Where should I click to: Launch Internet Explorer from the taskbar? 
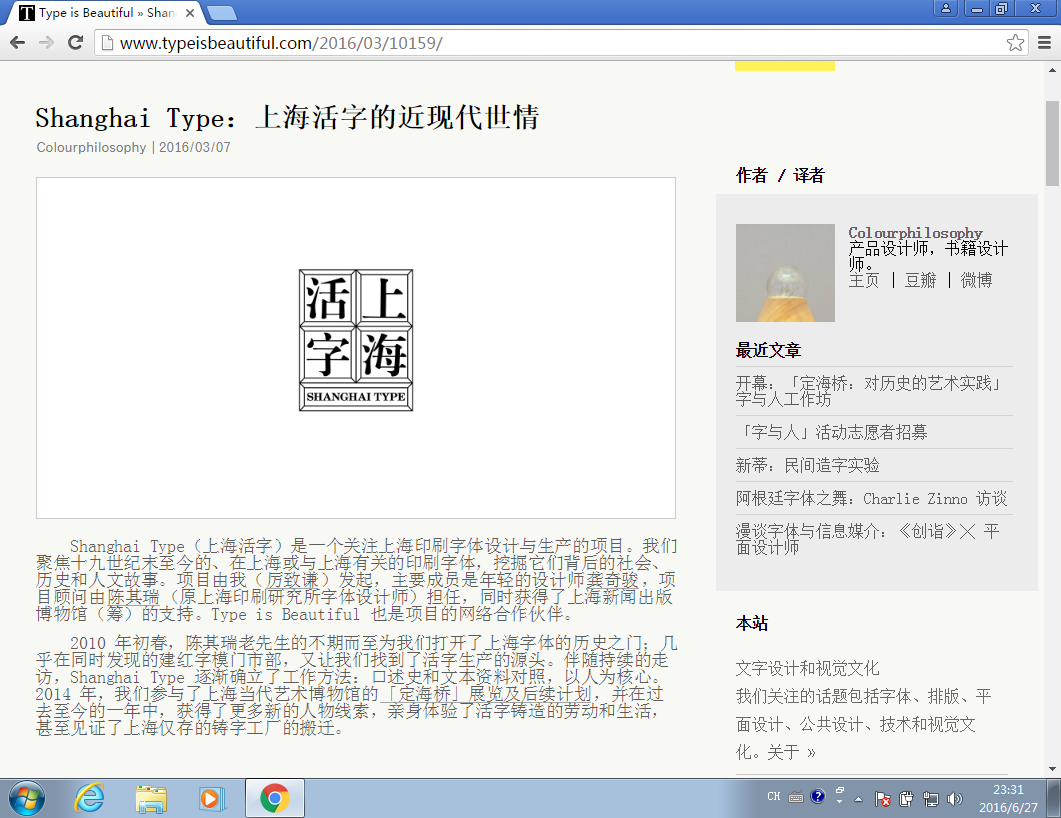[89, 798]
